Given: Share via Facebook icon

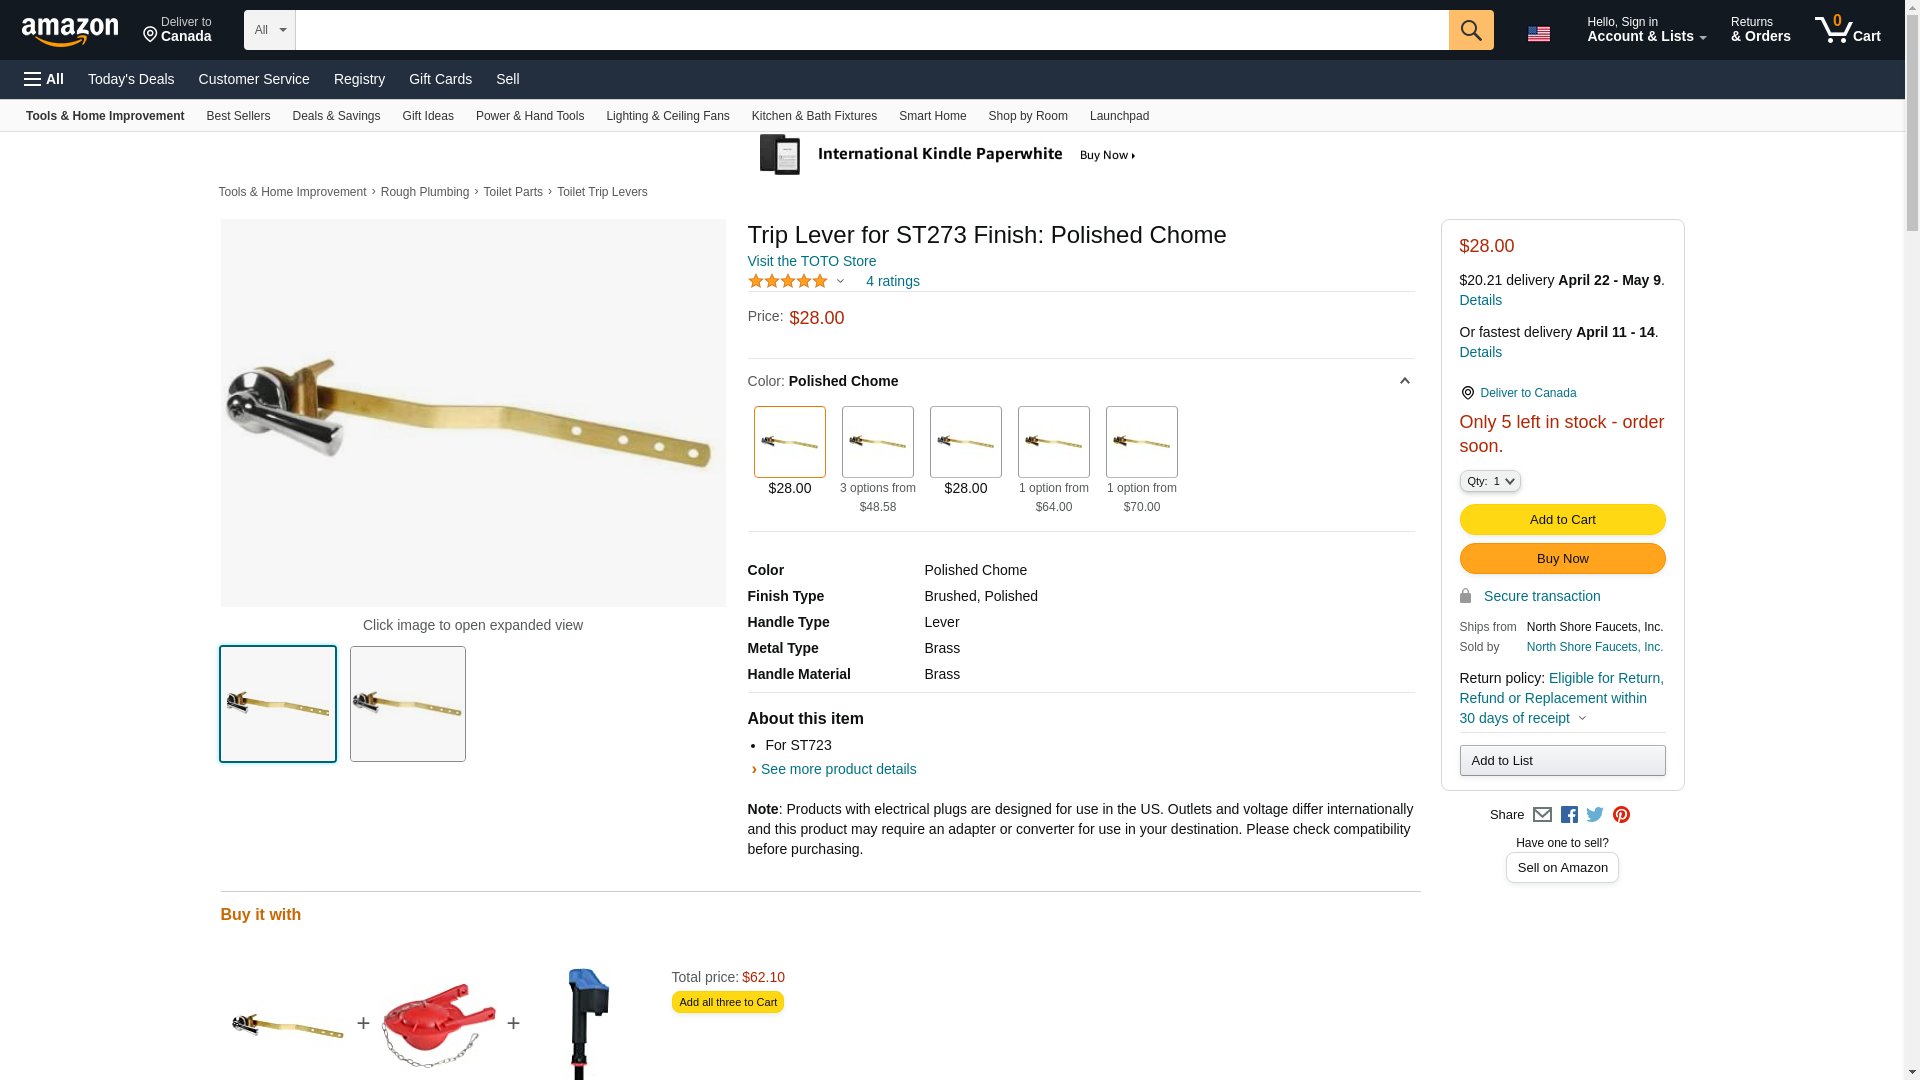Looking at the screenshot, I should point(1568,815).
